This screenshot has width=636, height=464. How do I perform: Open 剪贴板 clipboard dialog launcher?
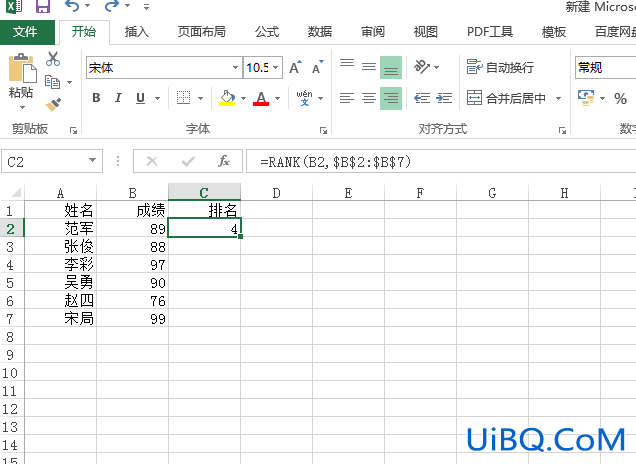coord(73,130)
